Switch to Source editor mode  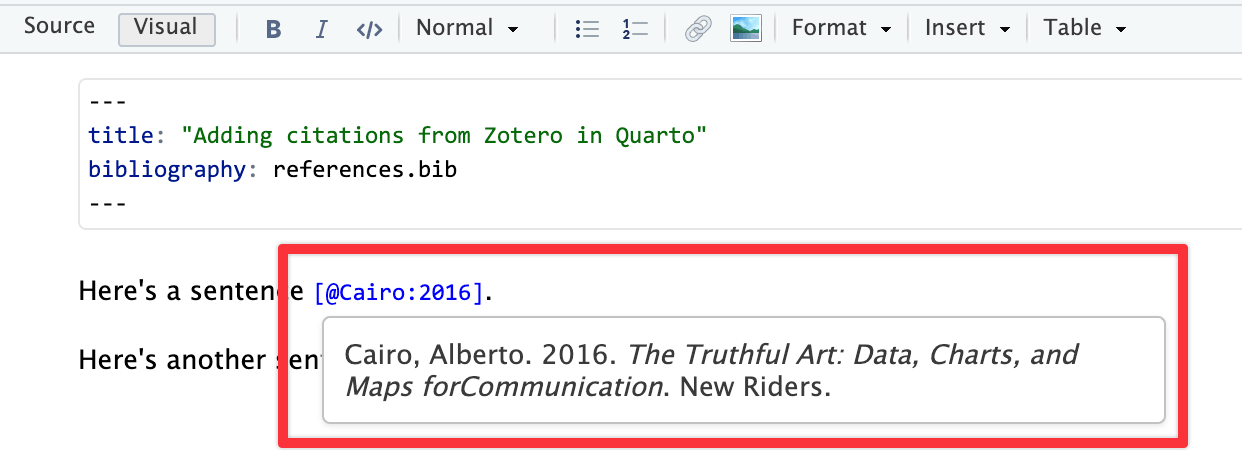pyautogui.click(x=59, y=27)
